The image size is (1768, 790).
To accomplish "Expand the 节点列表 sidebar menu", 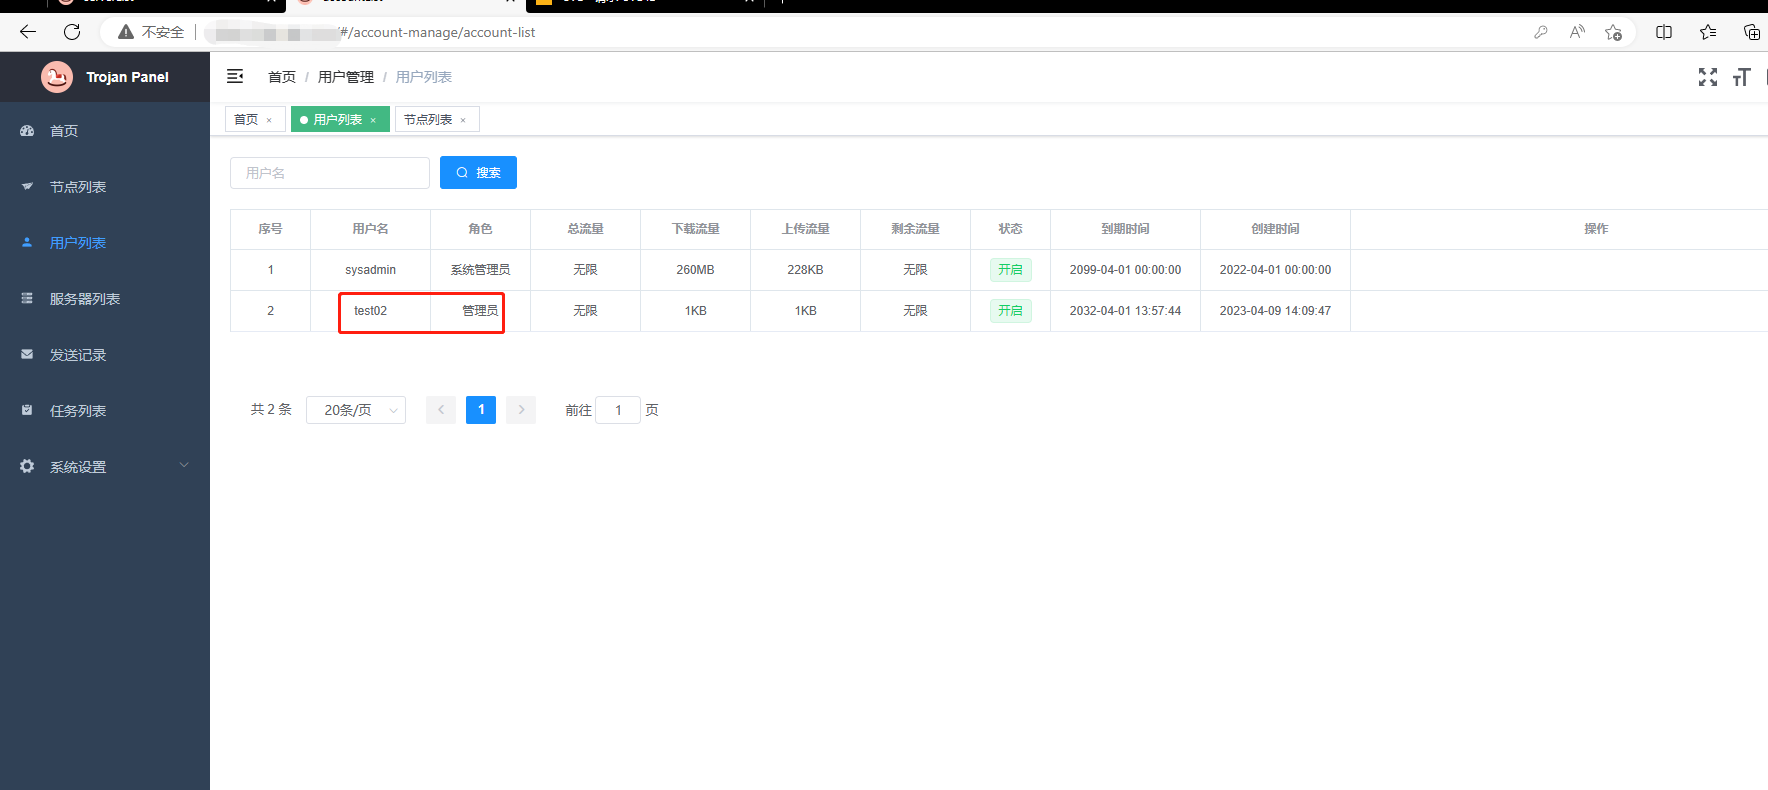I will click(78, 187).
